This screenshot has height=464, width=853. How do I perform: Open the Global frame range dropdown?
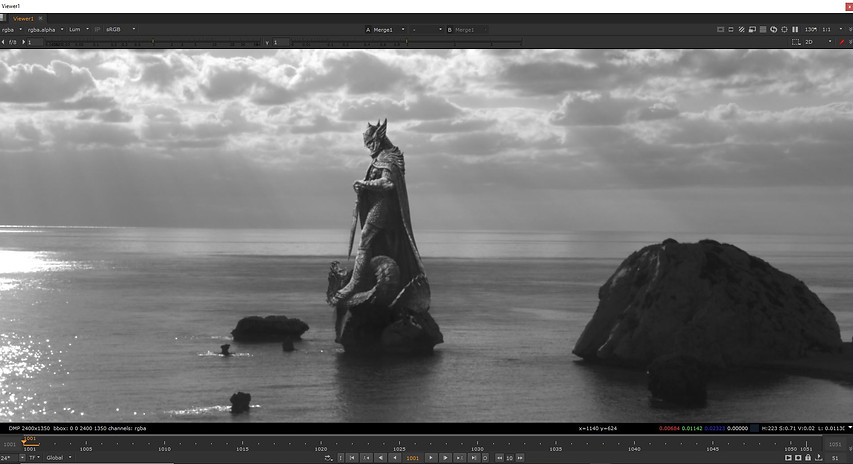click(58, 457)
